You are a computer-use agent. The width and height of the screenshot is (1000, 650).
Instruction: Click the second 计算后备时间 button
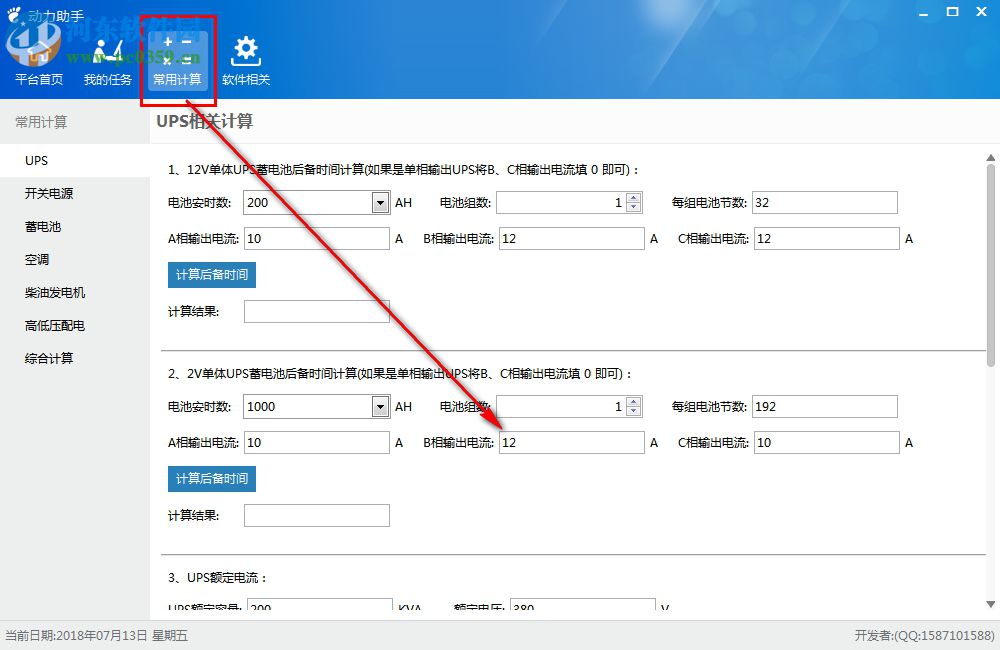[211, 479]
